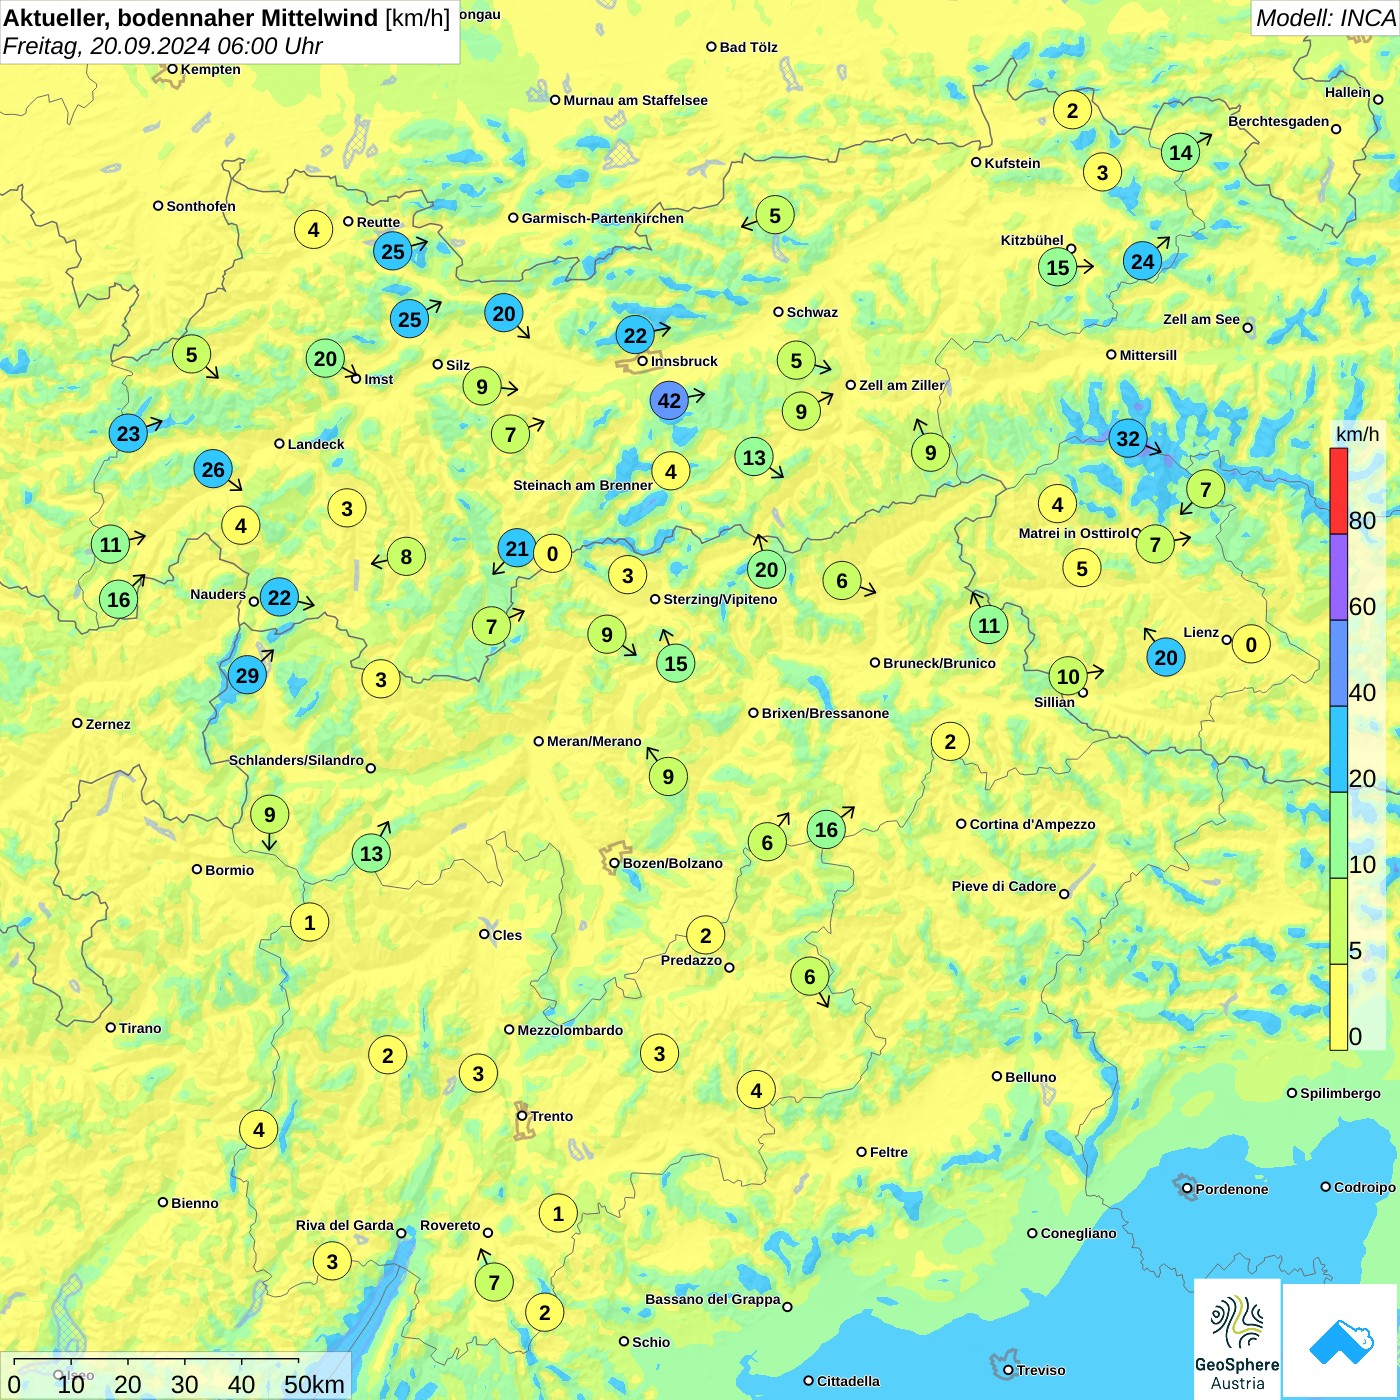This screenshot has width=1400, height=1400.
Task: Click the map title 'Aktueller, bodennaher Mittelwind'
Action: pos(191,18)
